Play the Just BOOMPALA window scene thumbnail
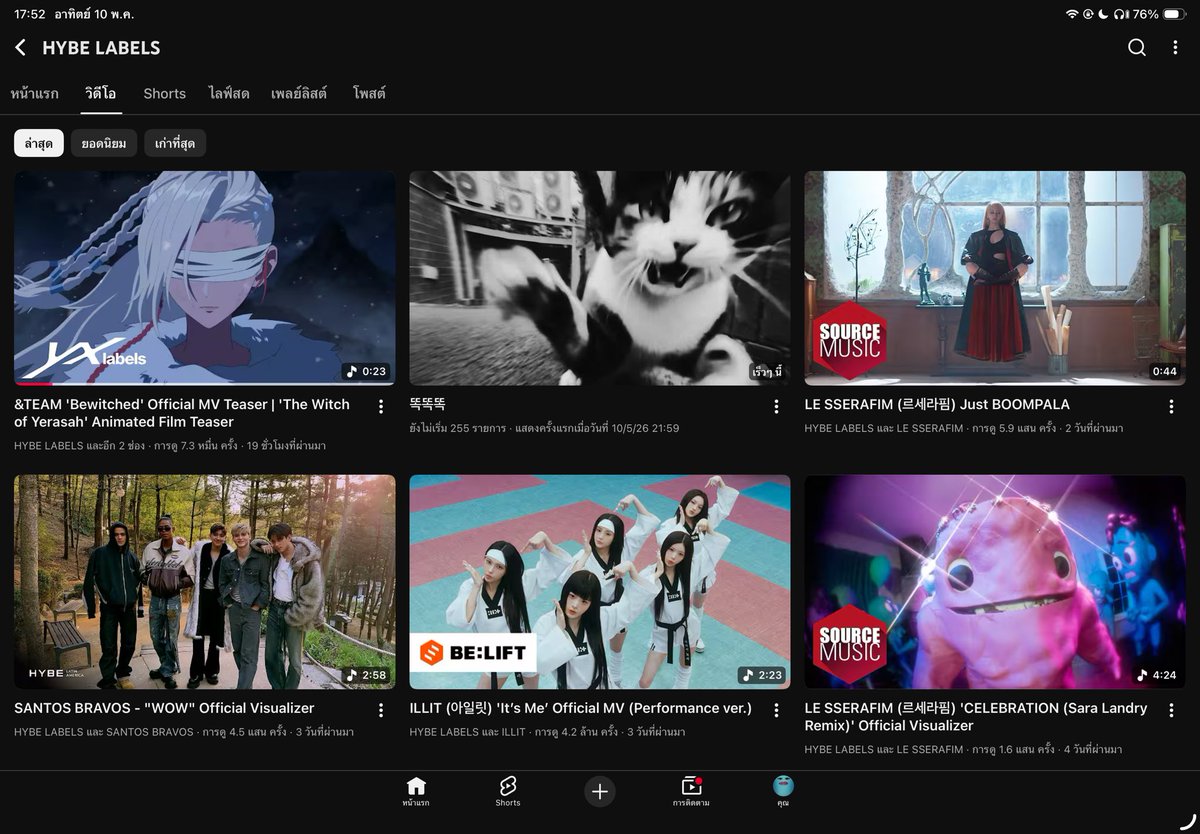 [x=995, y=278]
